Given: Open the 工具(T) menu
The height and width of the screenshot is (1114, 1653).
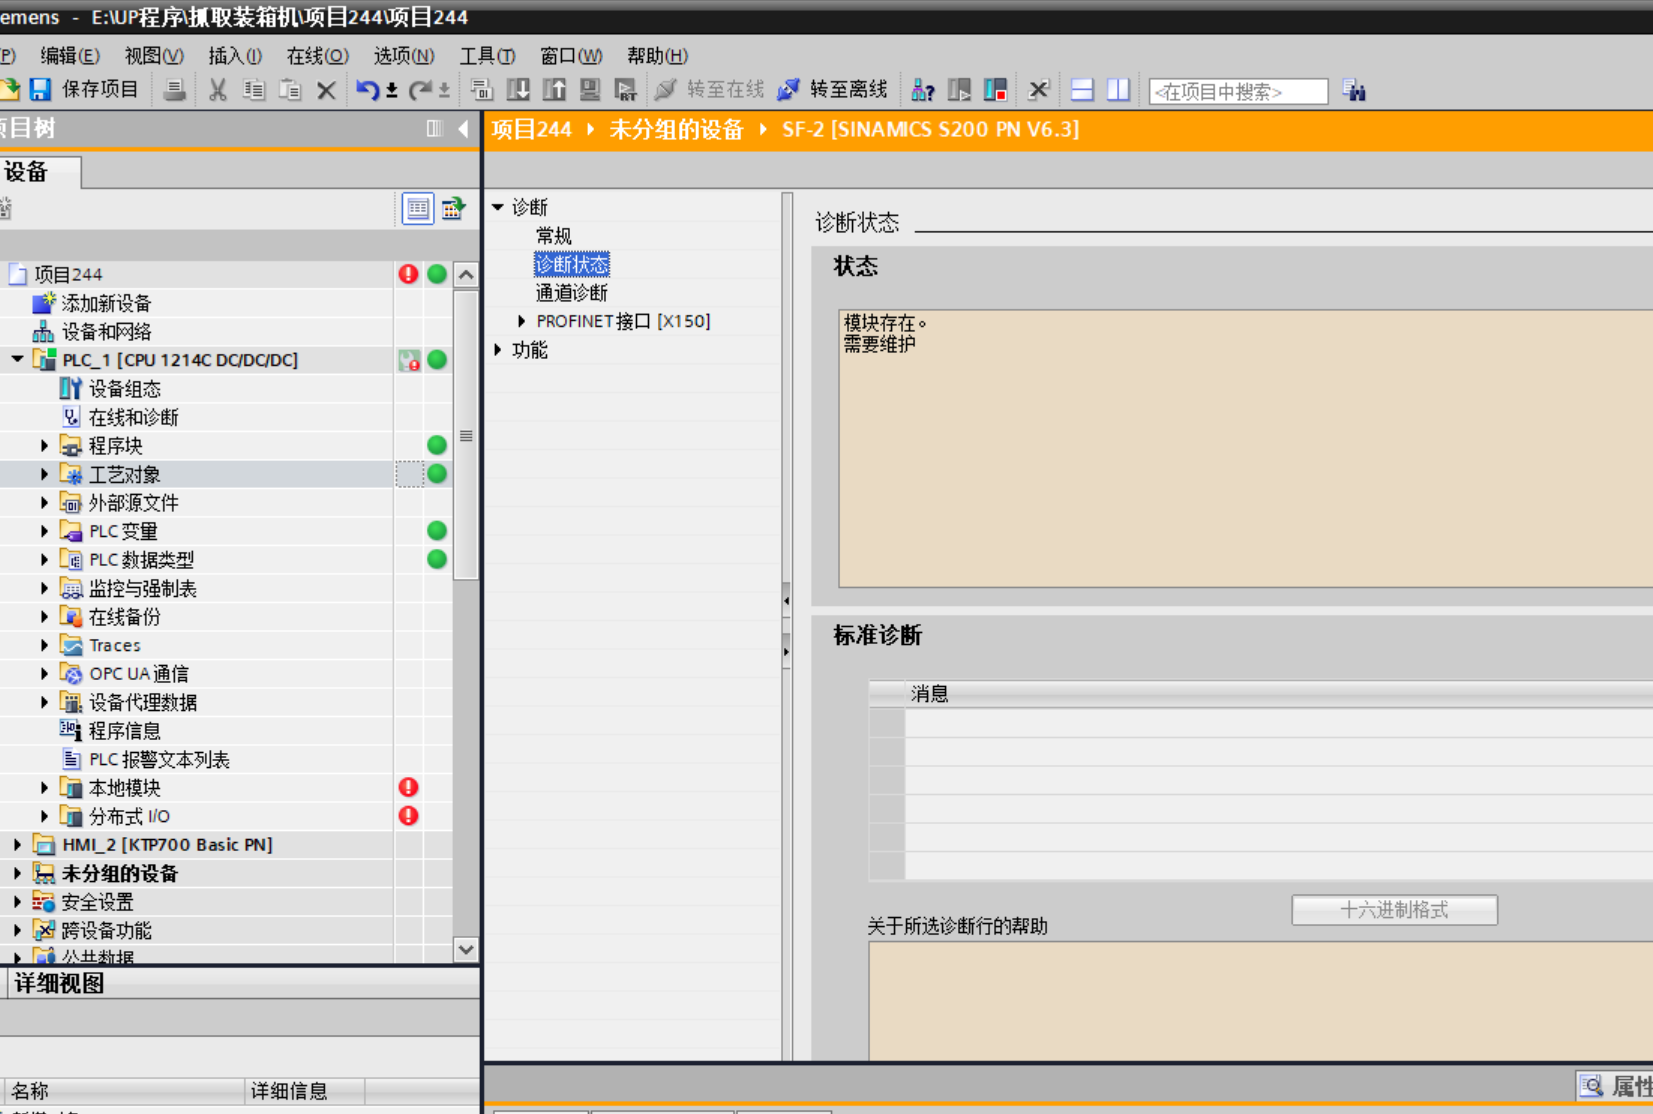Looking at the screenshot, I should (487, 56).
